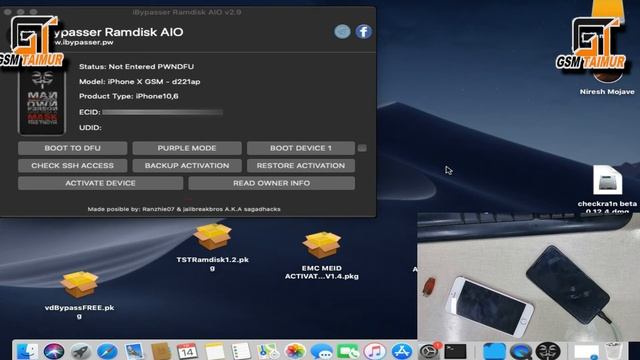Click READ OWNER INFO
Screen dimensions: 640x360
pyautogui.click(x=271, y=183)
